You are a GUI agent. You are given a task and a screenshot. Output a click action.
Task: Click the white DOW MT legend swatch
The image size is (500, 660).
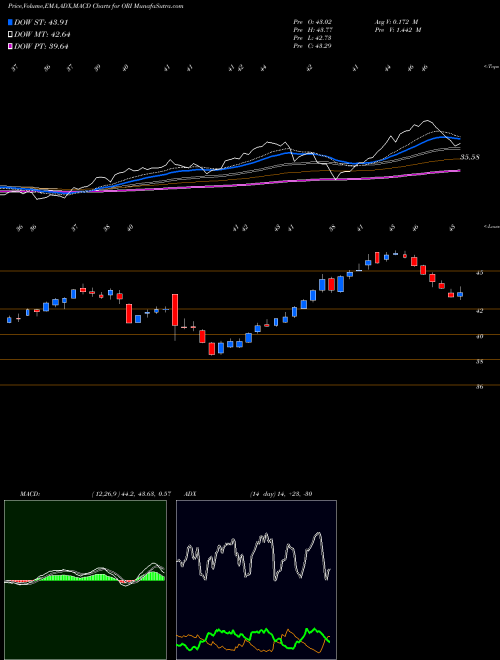tap(11, 35)
